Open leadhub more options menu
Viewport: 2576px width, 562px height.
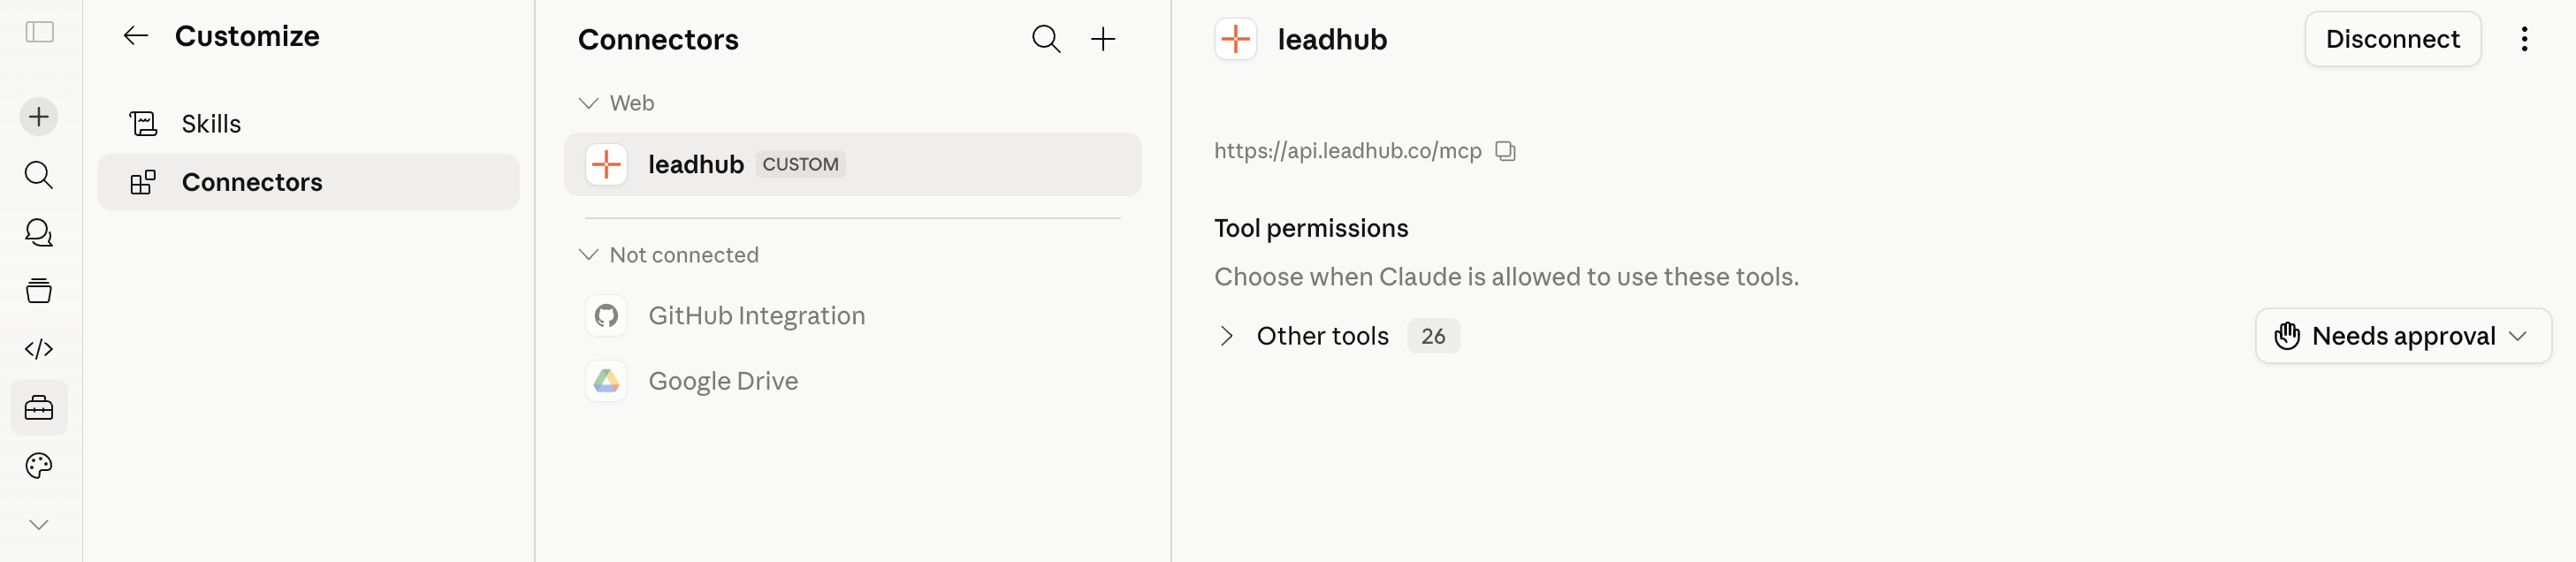(2524, 39)
